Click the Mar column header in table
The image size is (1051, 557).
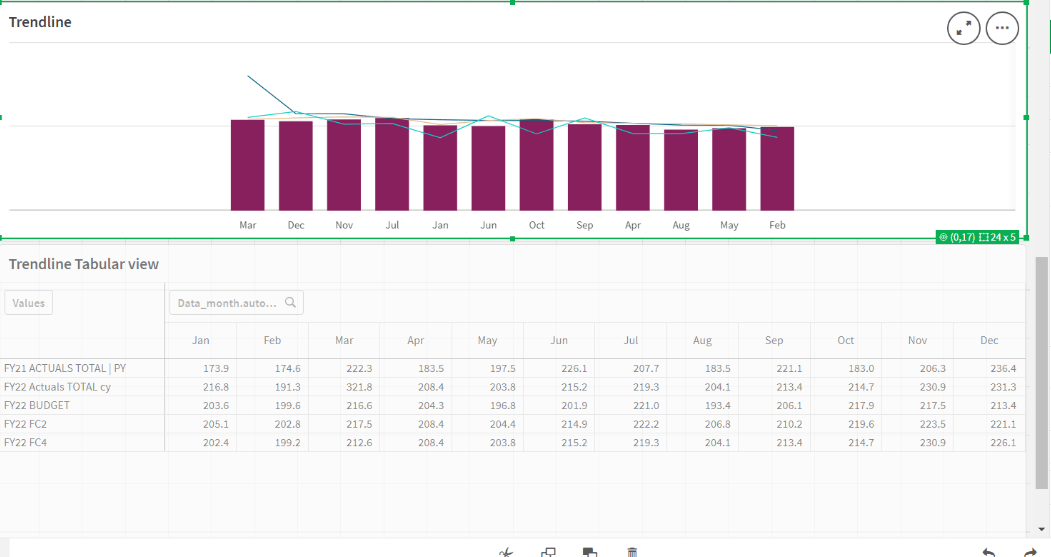click(x=344, y=340)
